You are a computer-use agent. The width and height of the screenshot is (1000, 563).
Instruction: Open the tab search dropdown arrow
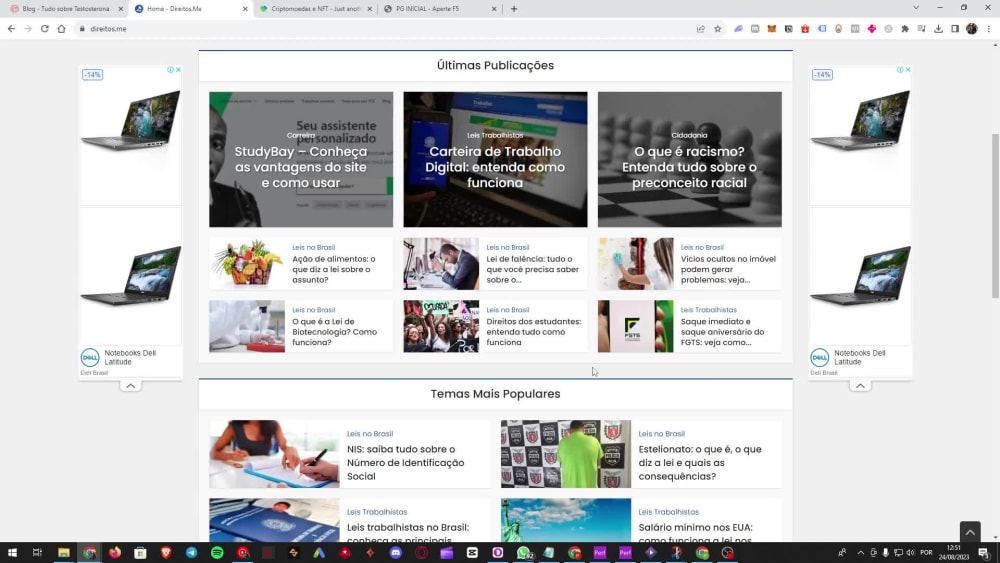tap(916, 8)
